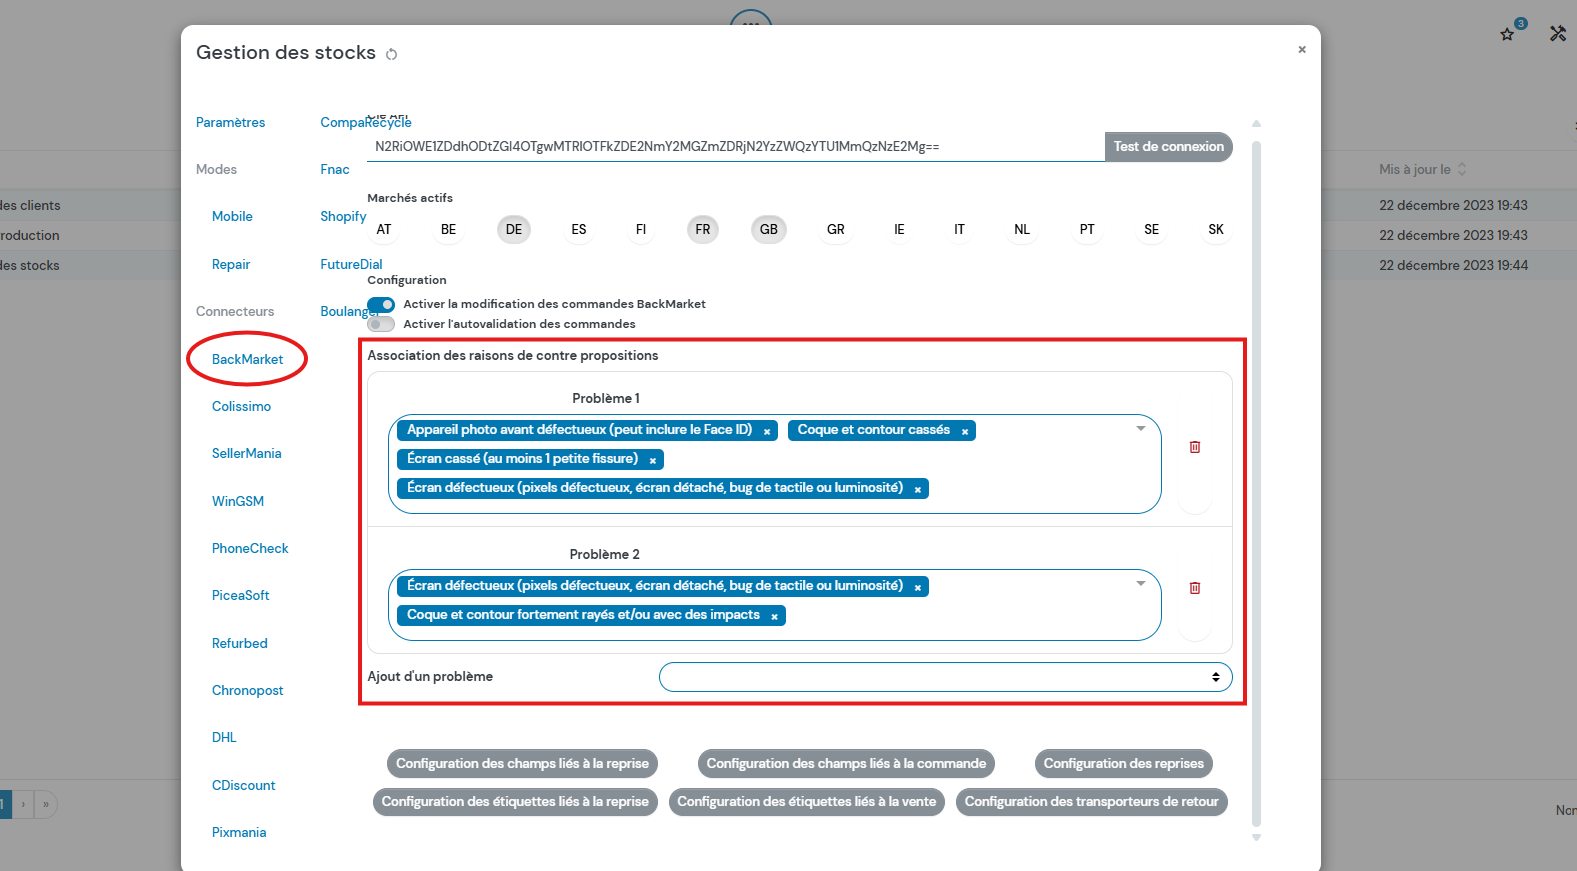
Task: Select the CDiscount connector
Action: point(244,785)
